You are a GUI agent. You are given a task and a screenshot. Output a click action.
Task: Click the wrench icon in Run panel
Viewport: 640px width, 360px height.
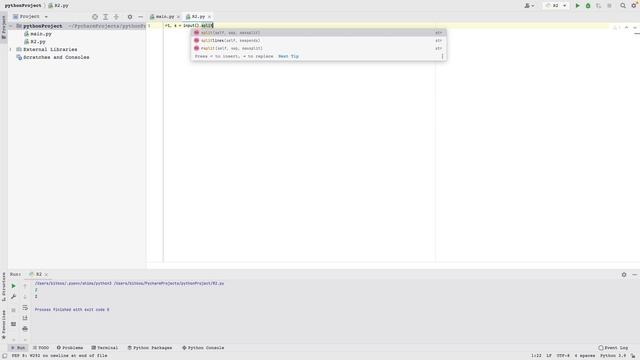(x=13, y=297)
